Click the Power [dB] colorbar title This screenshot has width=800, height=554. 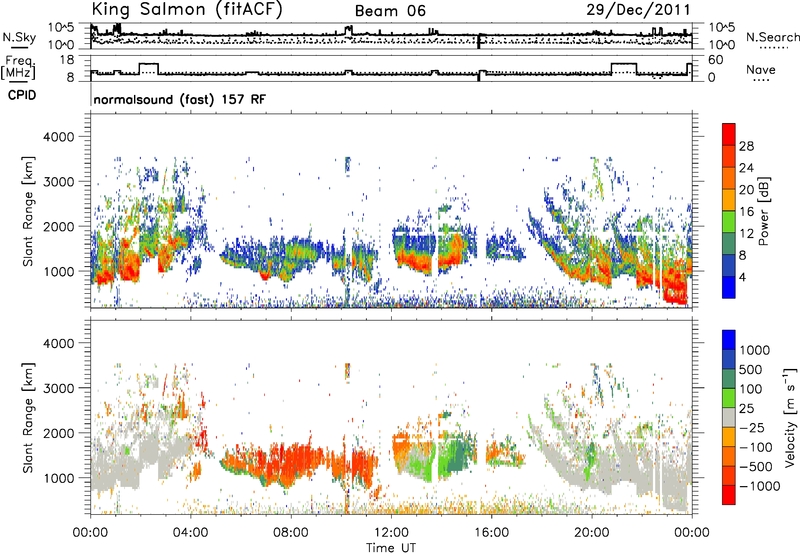[764, 211]
